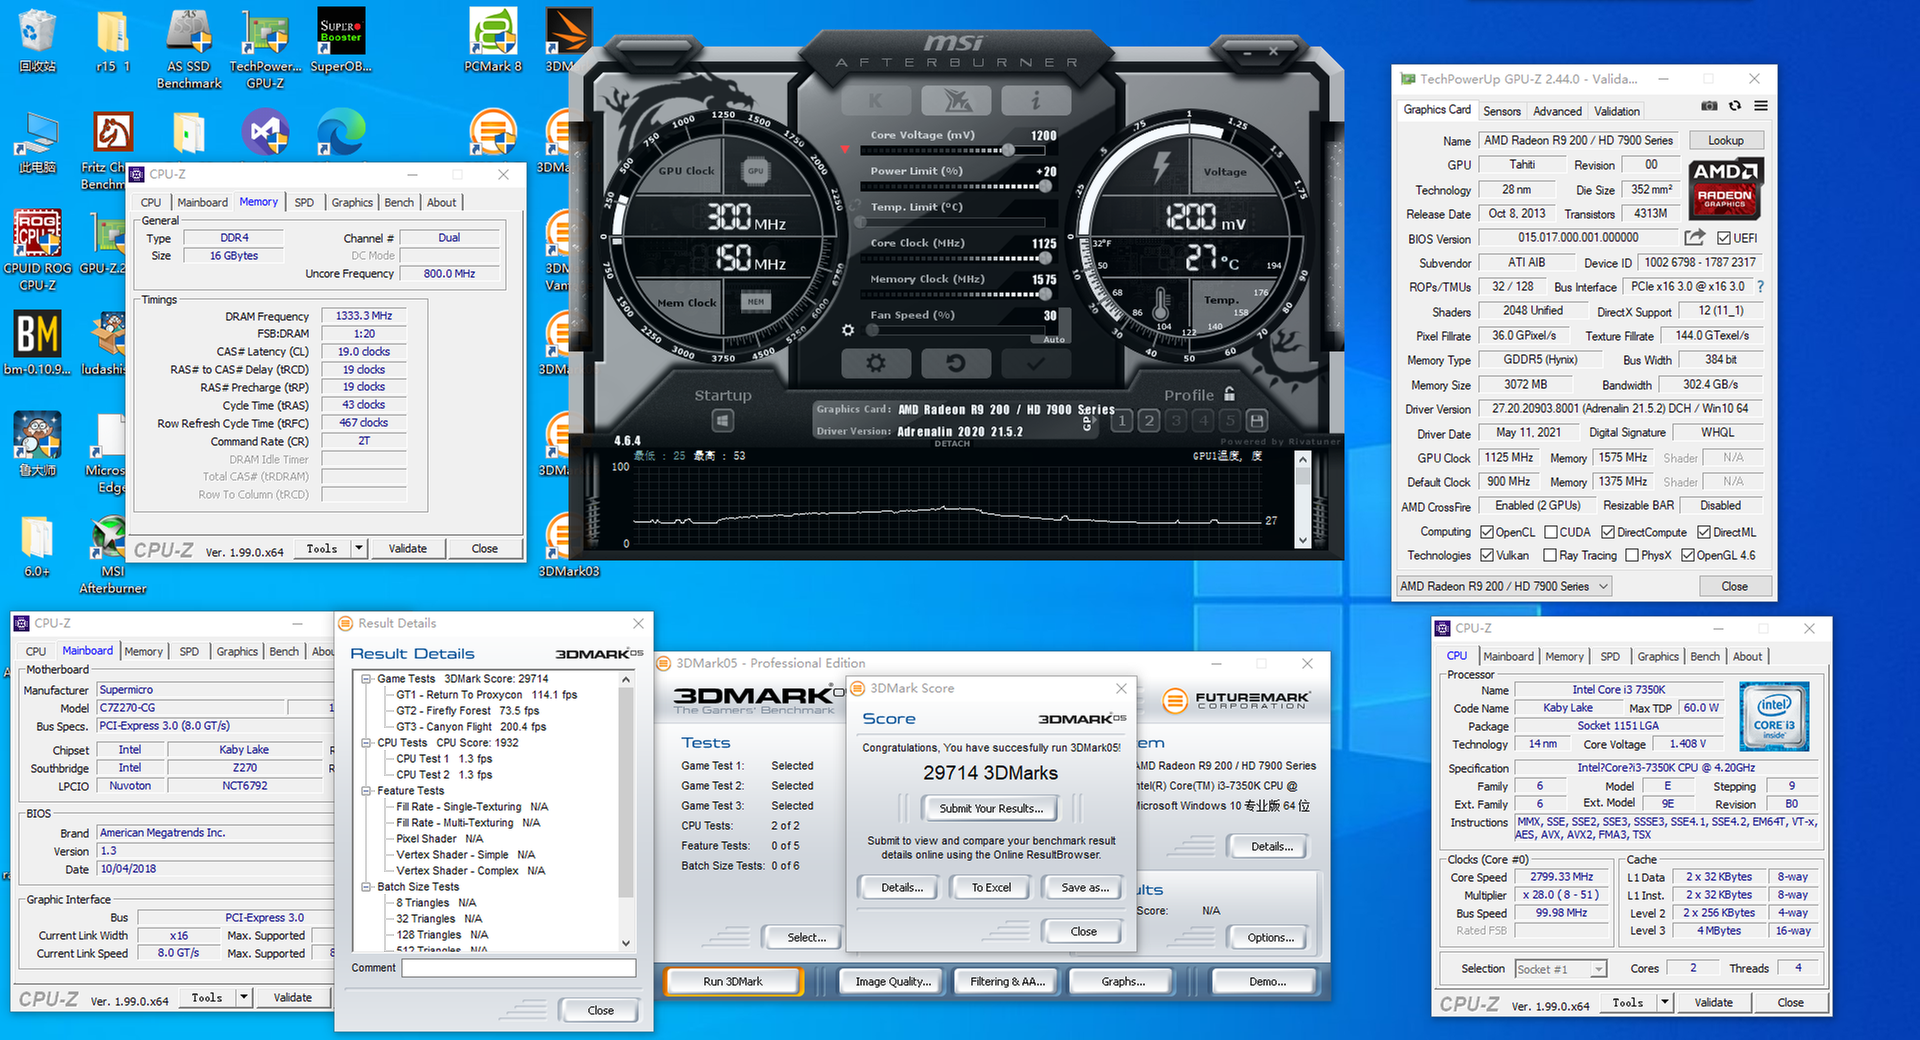Viewport: 1920px width, 1040px height.
Task: Adjust the Core Voltage slider handle in Afterburner
Action: 1009,150
